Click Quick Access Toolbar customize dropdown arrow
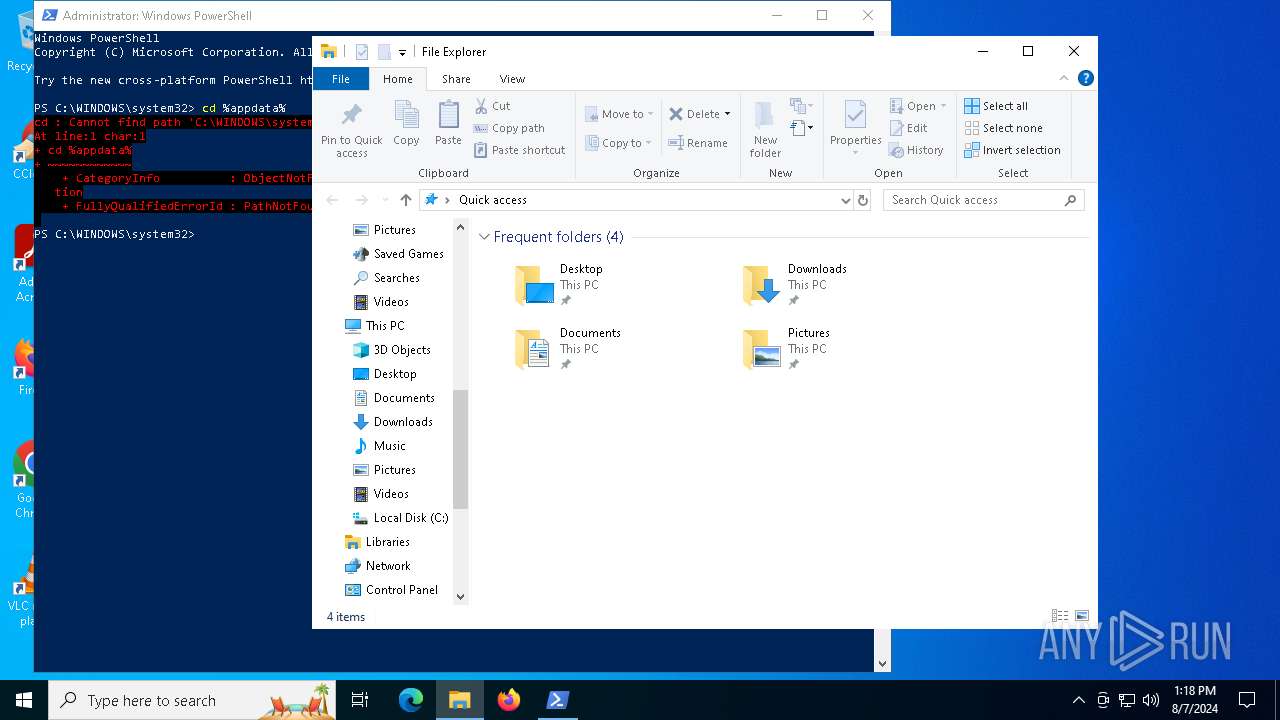1280x720 pixels. (x=402, y=52)
